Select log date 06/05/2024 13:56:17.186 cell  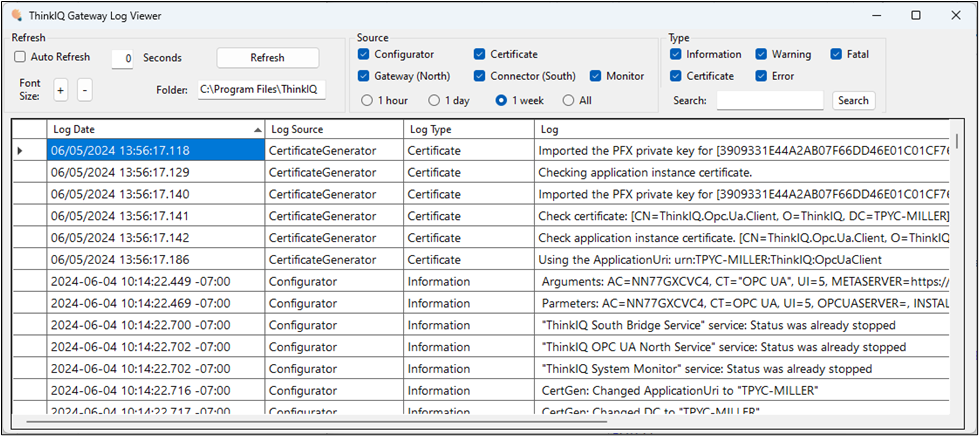[x=156, y=260]
